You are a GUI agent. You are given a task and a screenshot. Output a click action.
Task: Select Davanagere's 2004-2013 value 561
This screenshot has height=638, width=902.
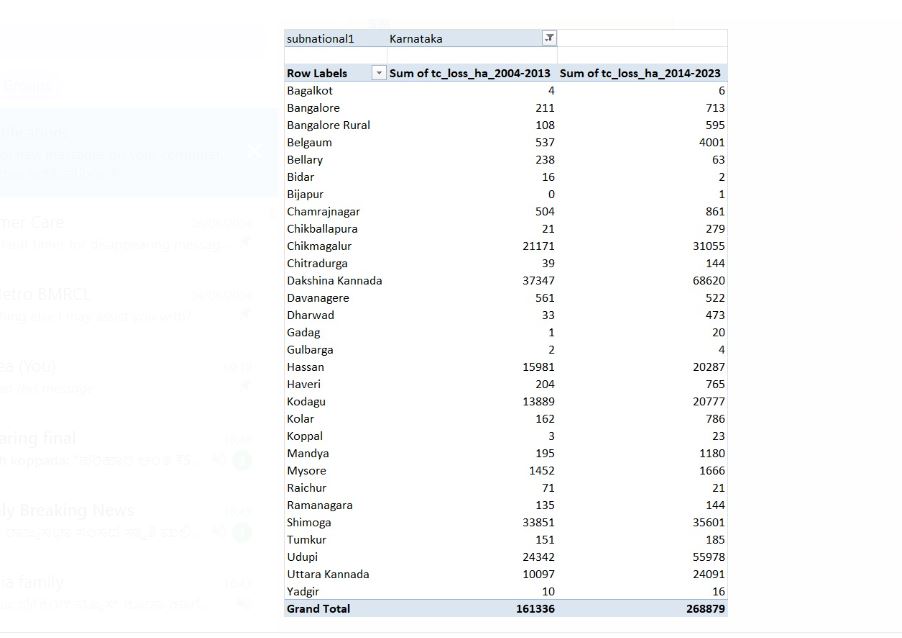click(x=545, y=298)
